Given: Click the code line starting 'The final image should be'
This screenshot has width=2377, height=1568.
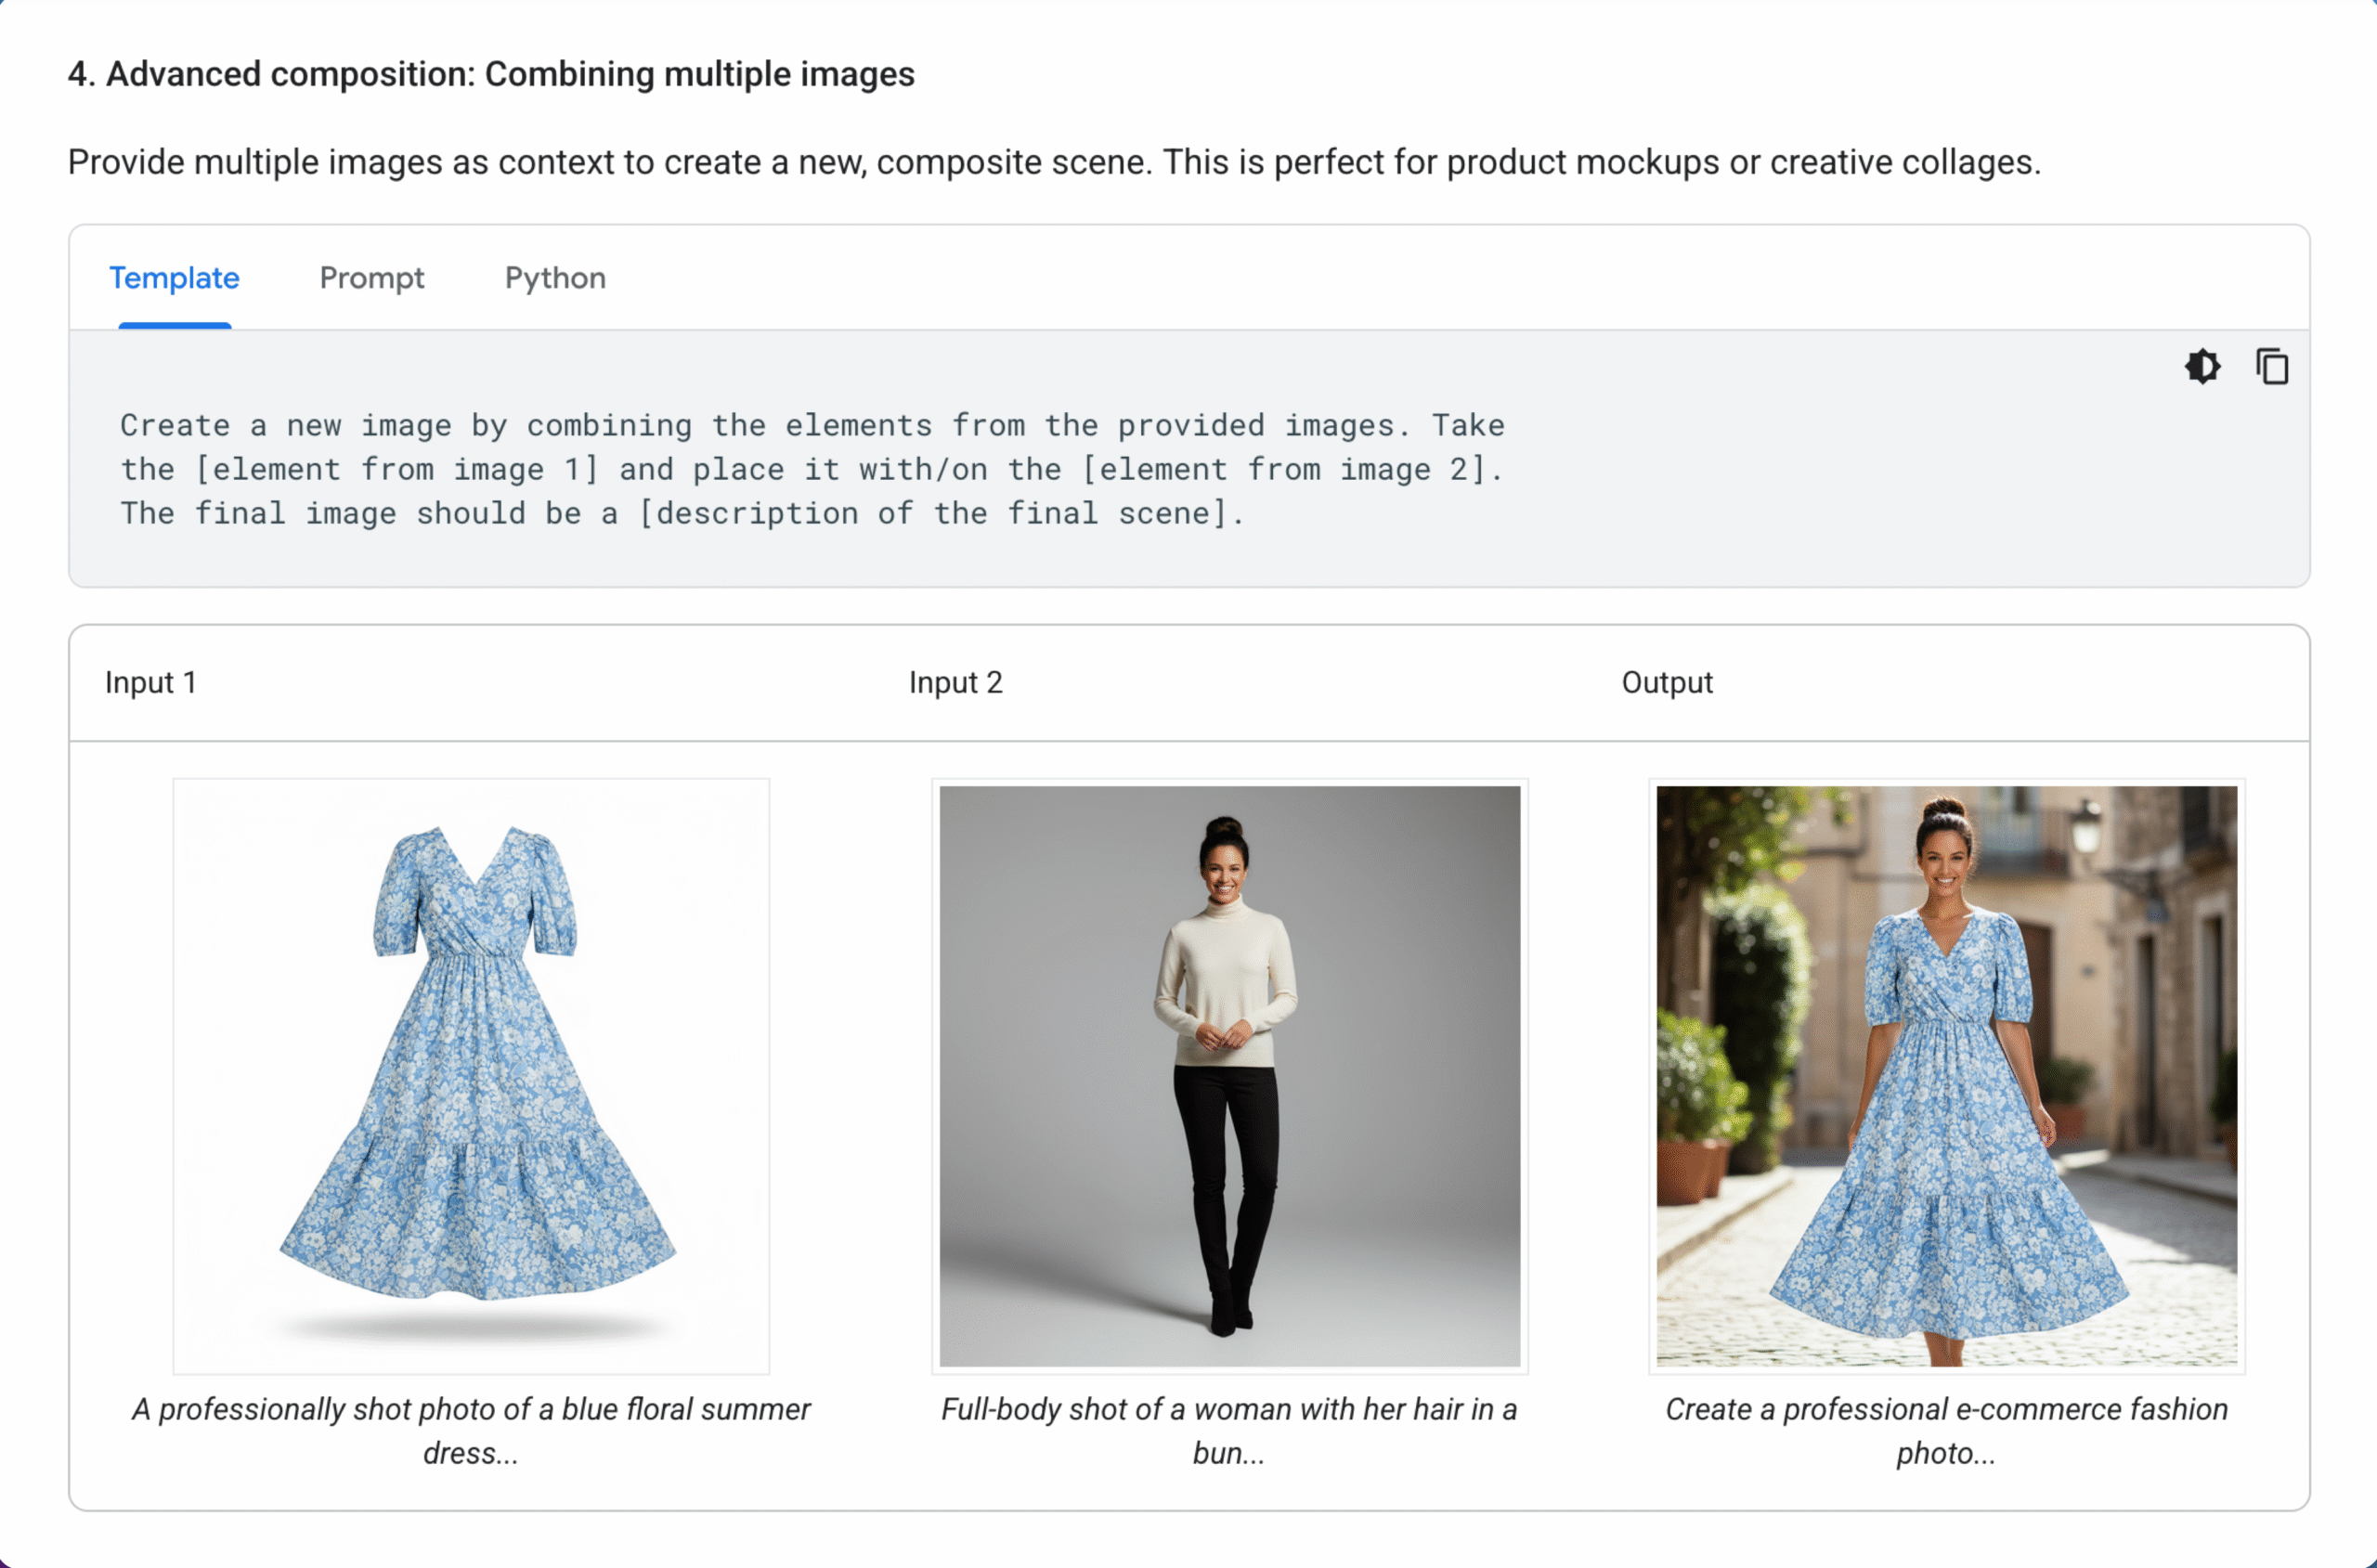Looking at the screenshot, I should 682,513.
